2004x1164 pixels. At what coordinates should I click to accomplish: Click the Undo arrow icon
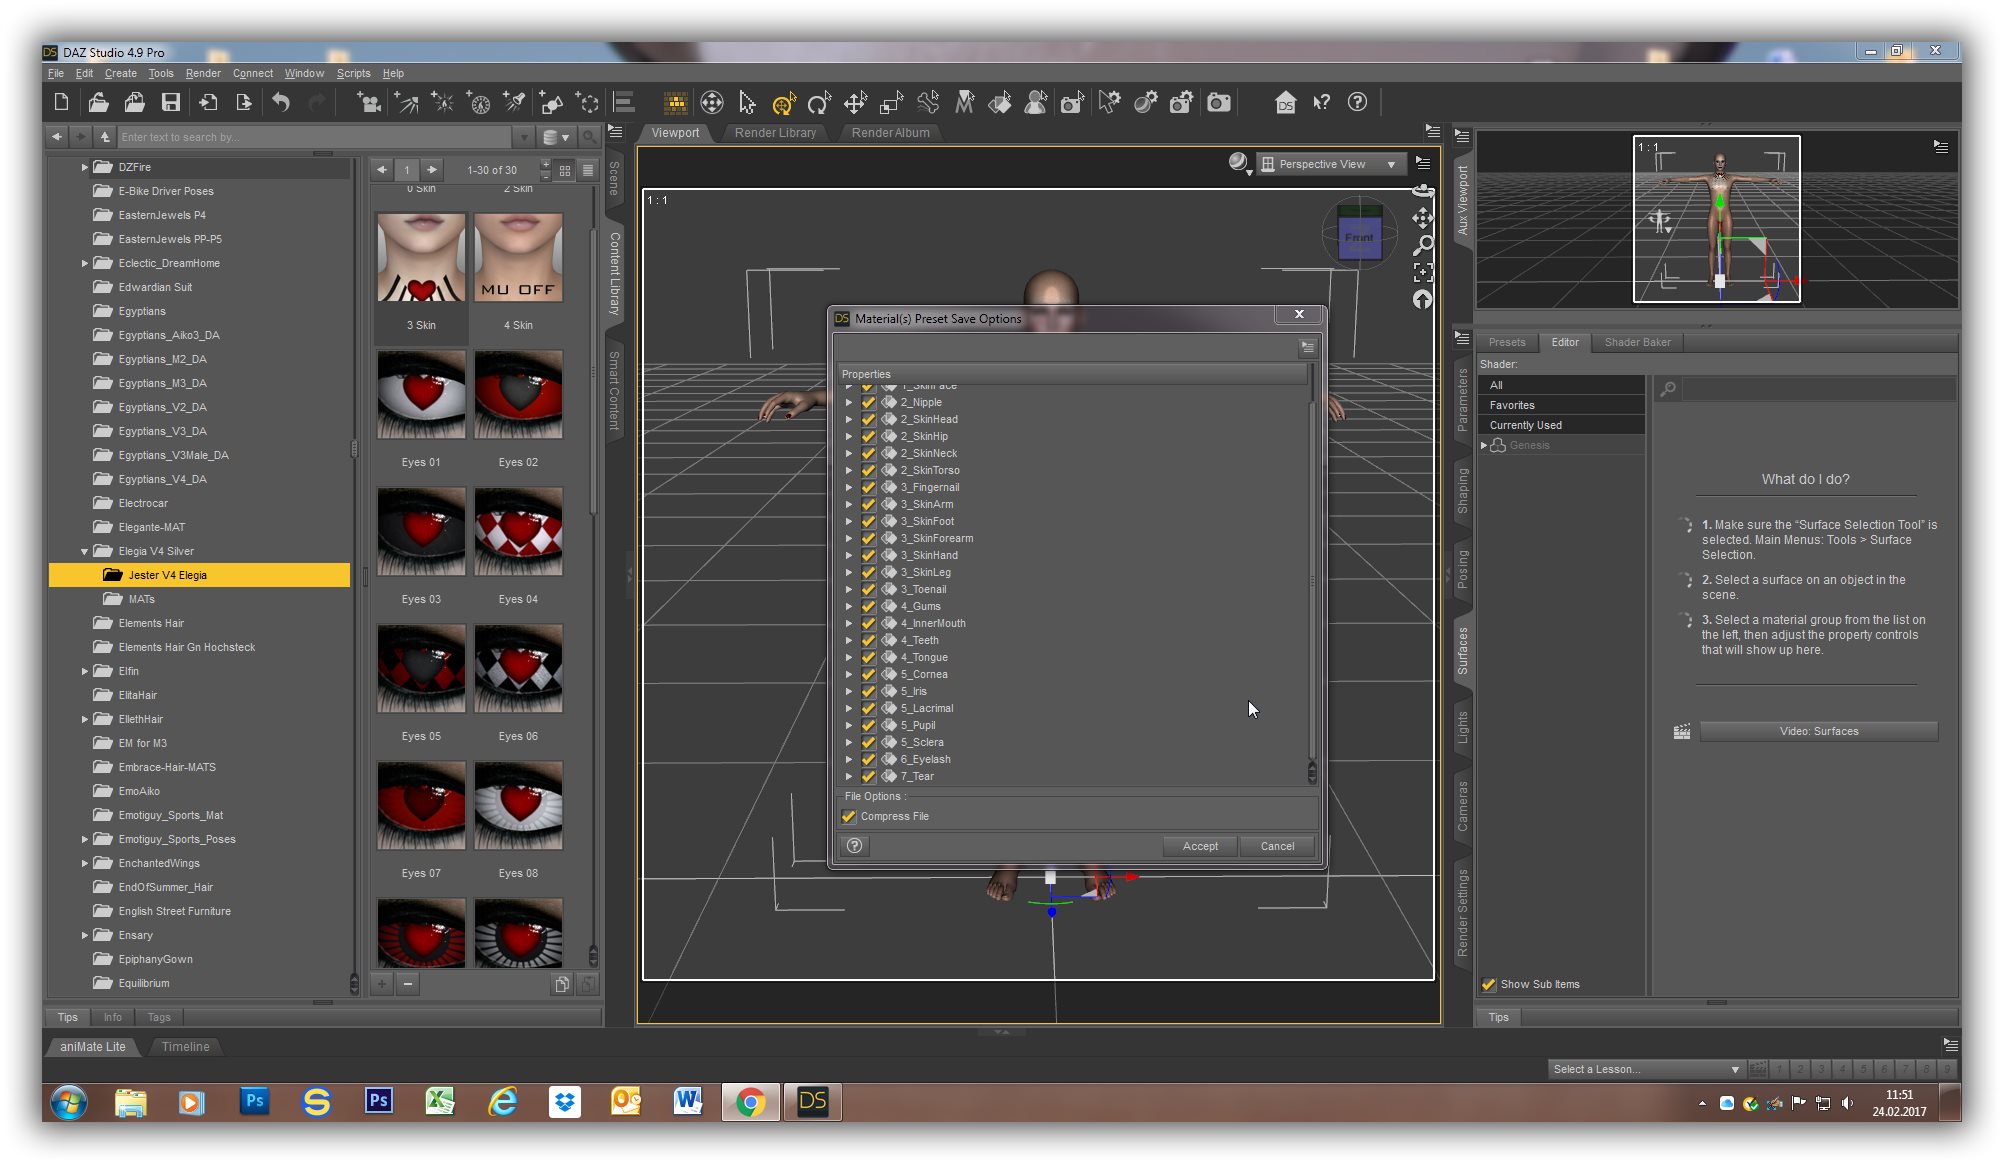281,102
